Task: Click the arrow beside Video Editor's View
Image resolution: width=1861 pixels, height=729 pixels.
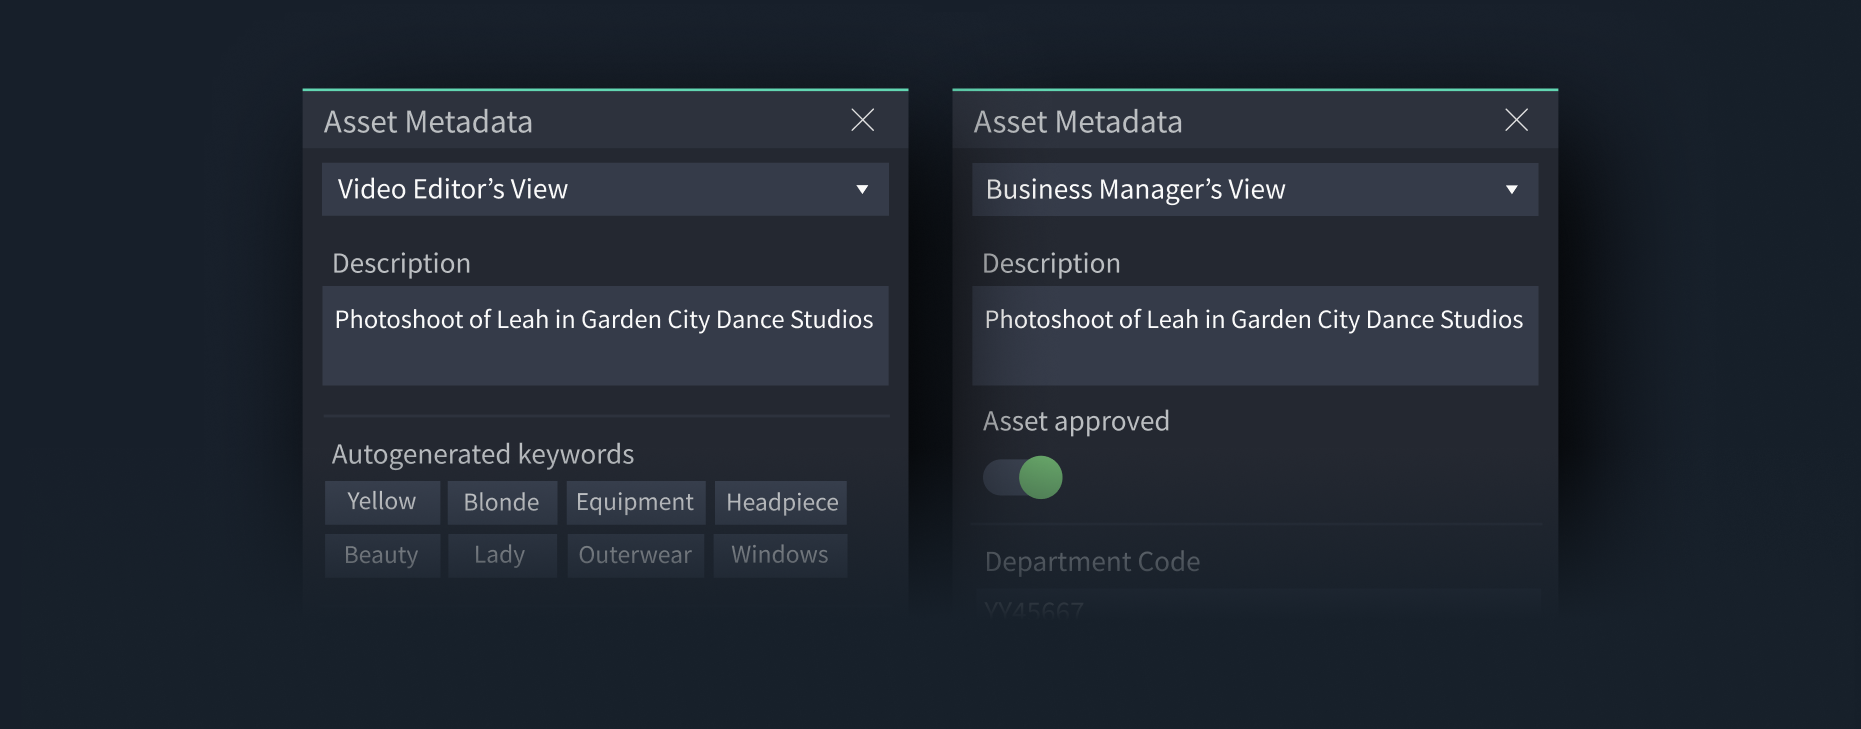Action: tap(862, 189)
